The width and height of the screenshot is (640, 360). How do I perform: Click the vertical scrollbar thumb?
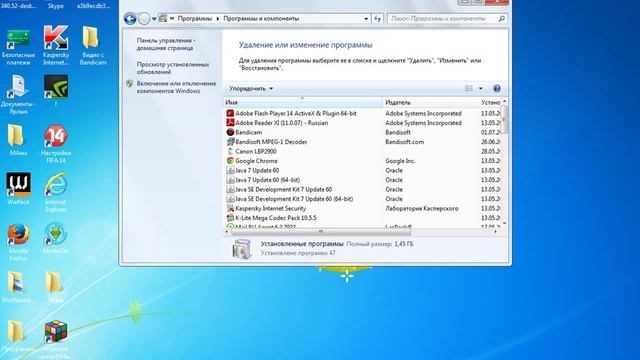click(x=504, y=119)
